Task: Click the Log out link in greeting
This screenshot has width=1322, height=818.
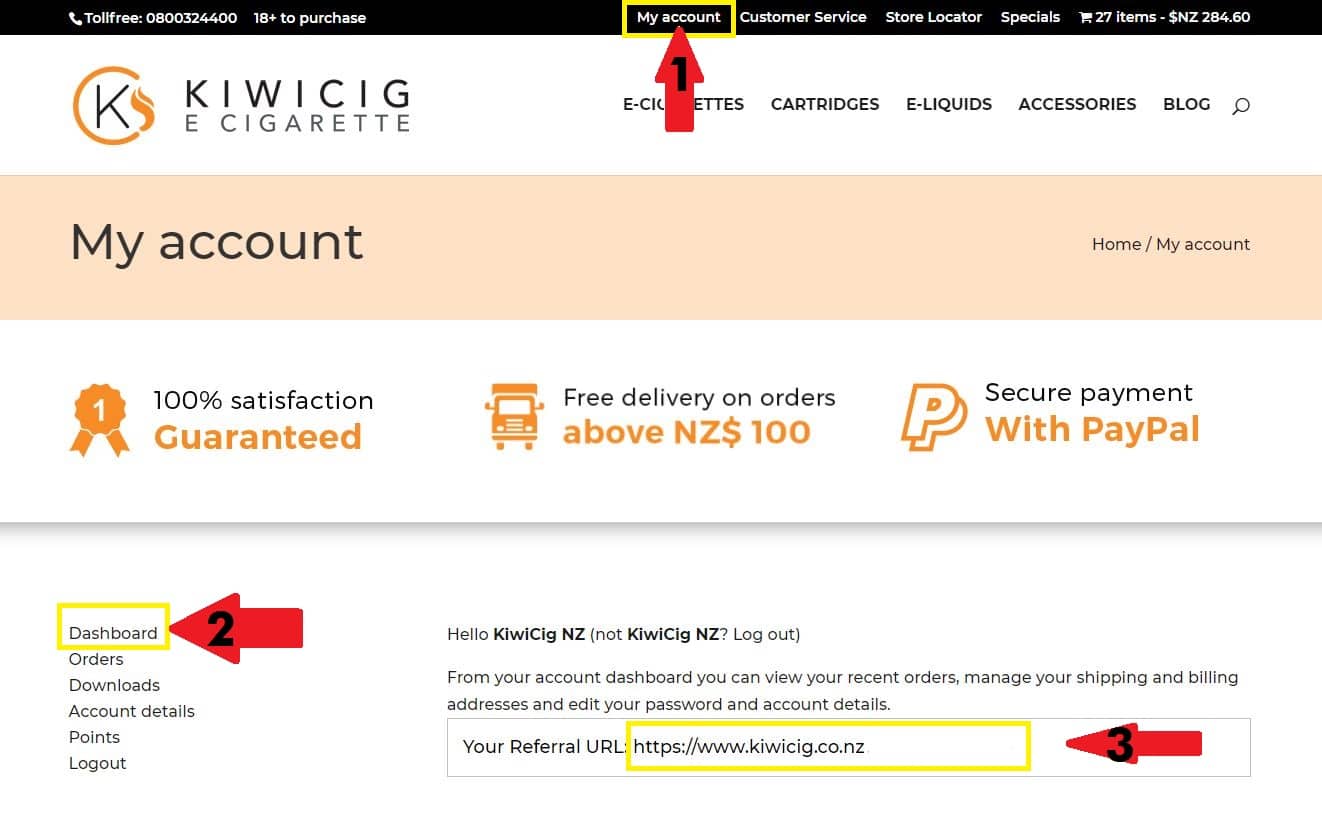Action: [x=764, y=634]
